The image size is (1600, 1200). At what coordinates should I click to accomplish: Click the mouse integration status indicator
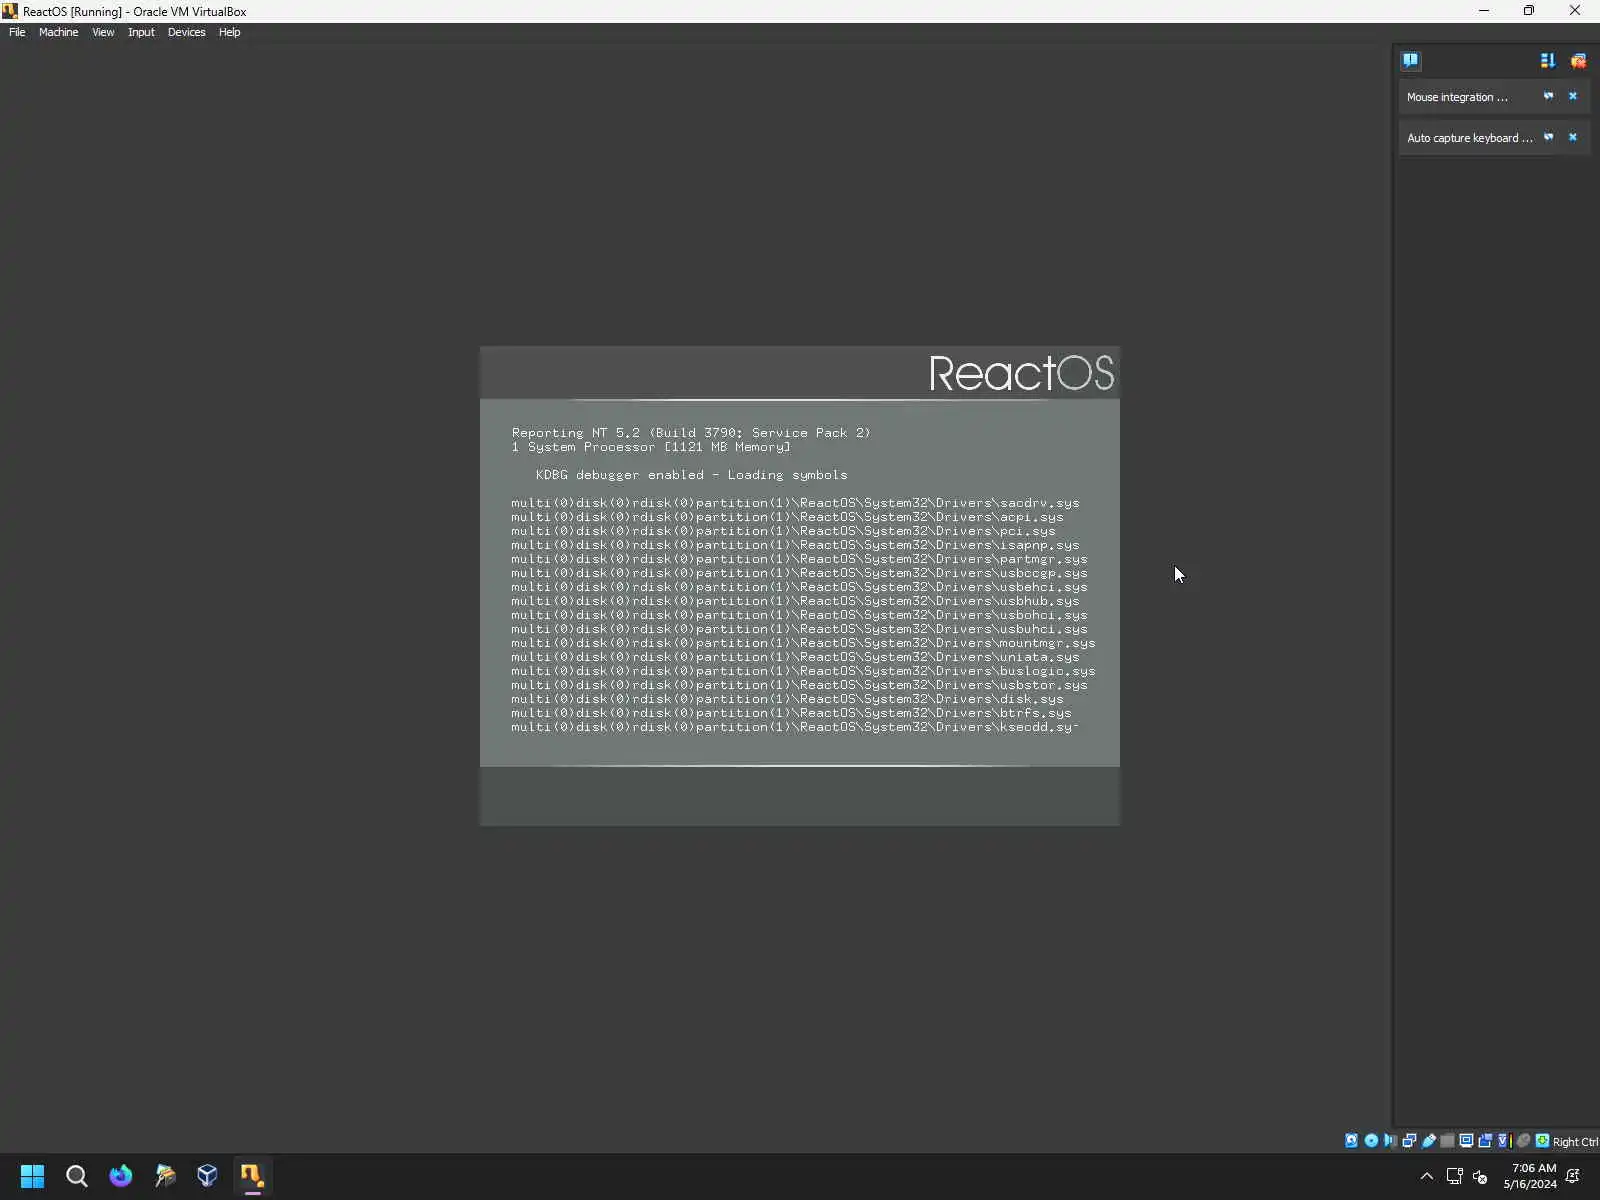[1523, 1141]
